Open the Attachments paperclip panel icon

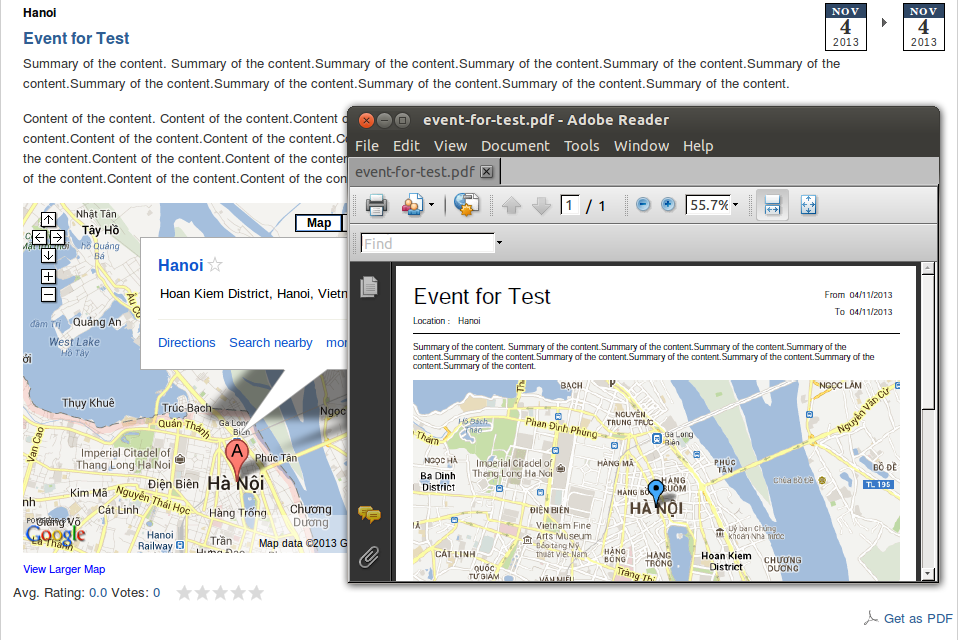click(x=369, y=557)
